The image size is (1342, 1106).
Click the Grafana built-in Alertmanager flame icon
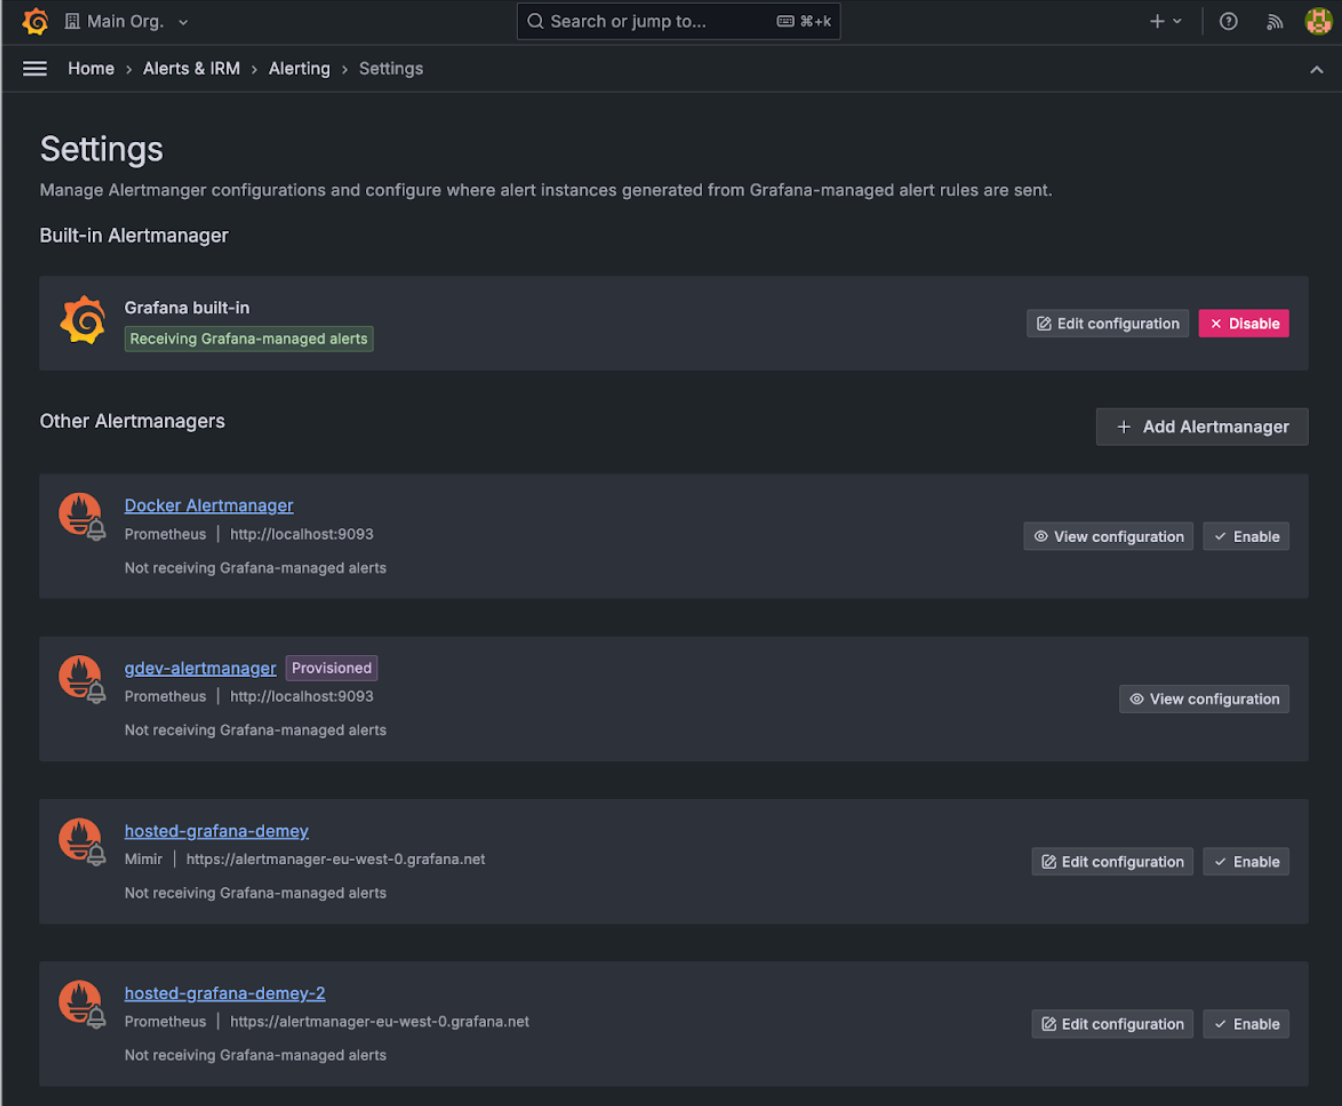[83, 320]
